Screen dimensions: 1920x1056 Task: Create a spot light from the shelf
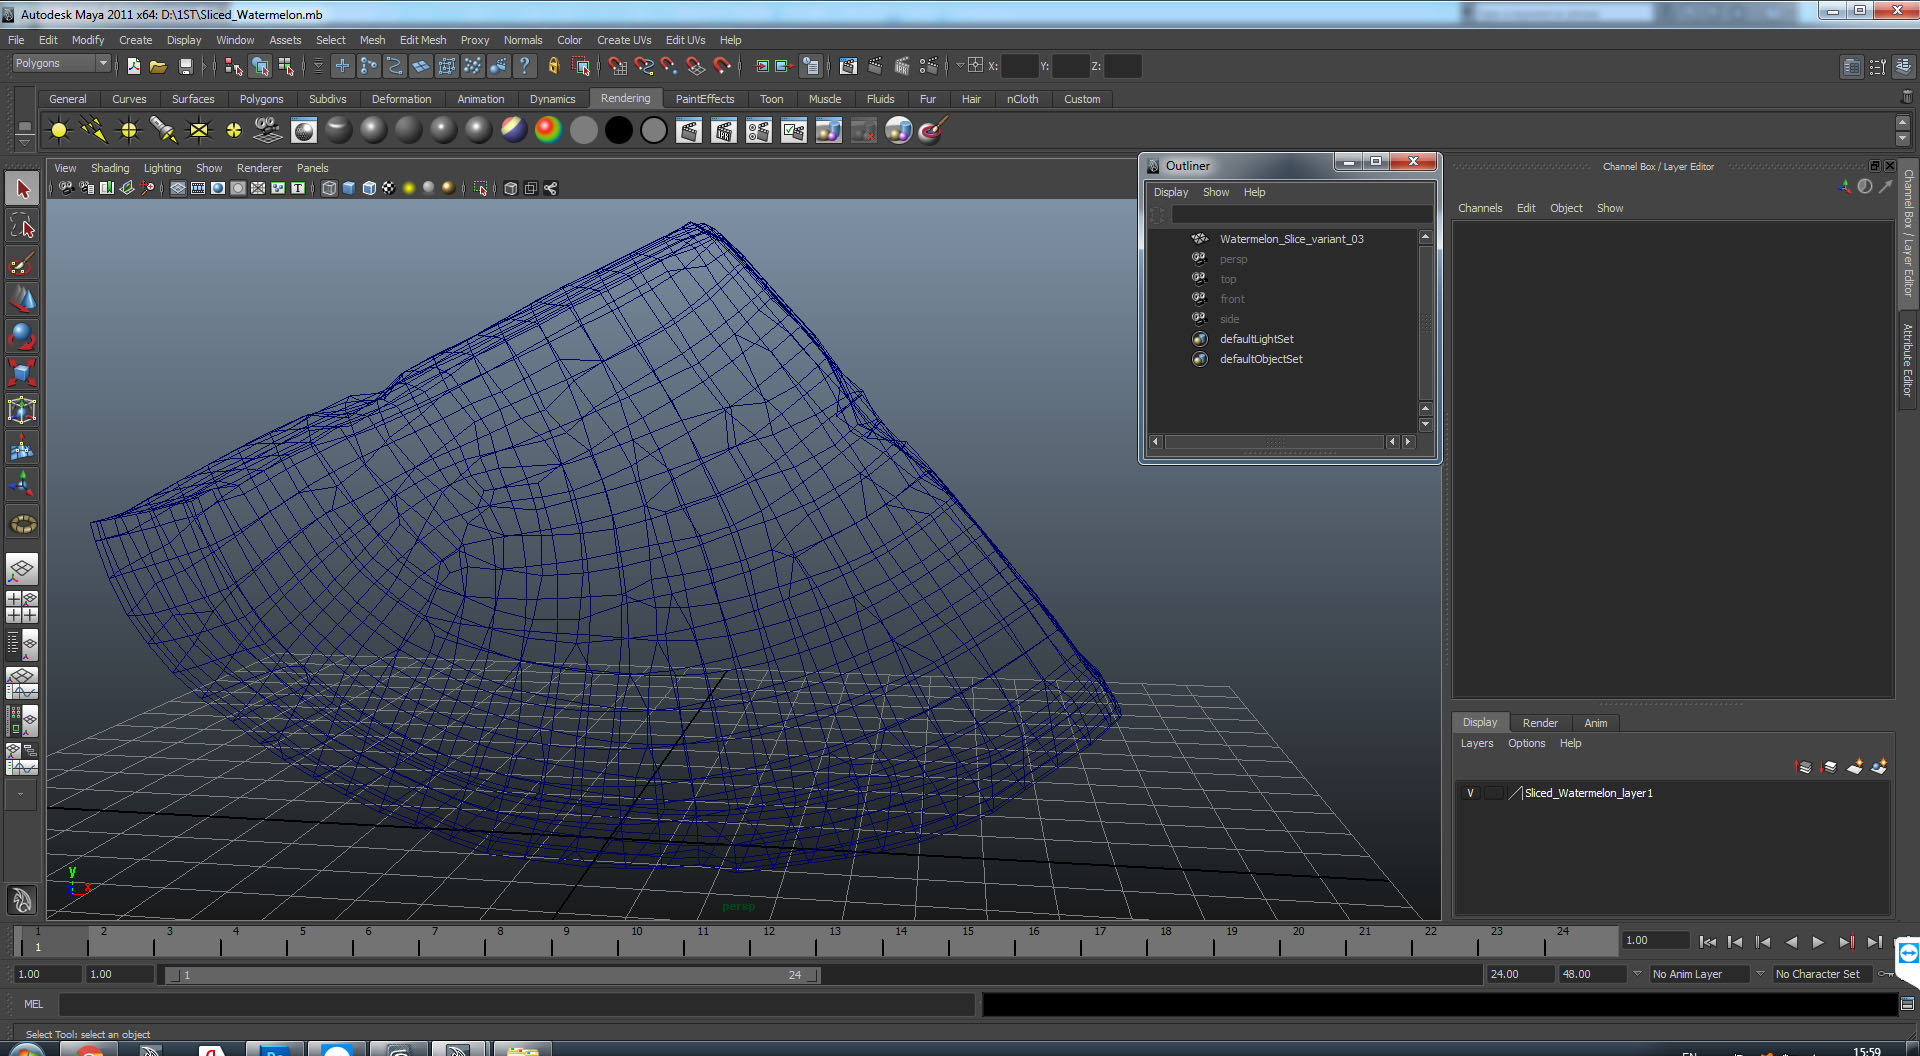tap(163, 130)
